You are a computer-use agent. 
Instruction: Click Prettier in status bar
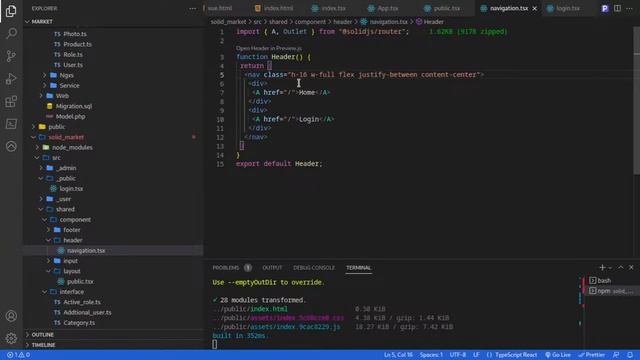click(x=592, y=355)
